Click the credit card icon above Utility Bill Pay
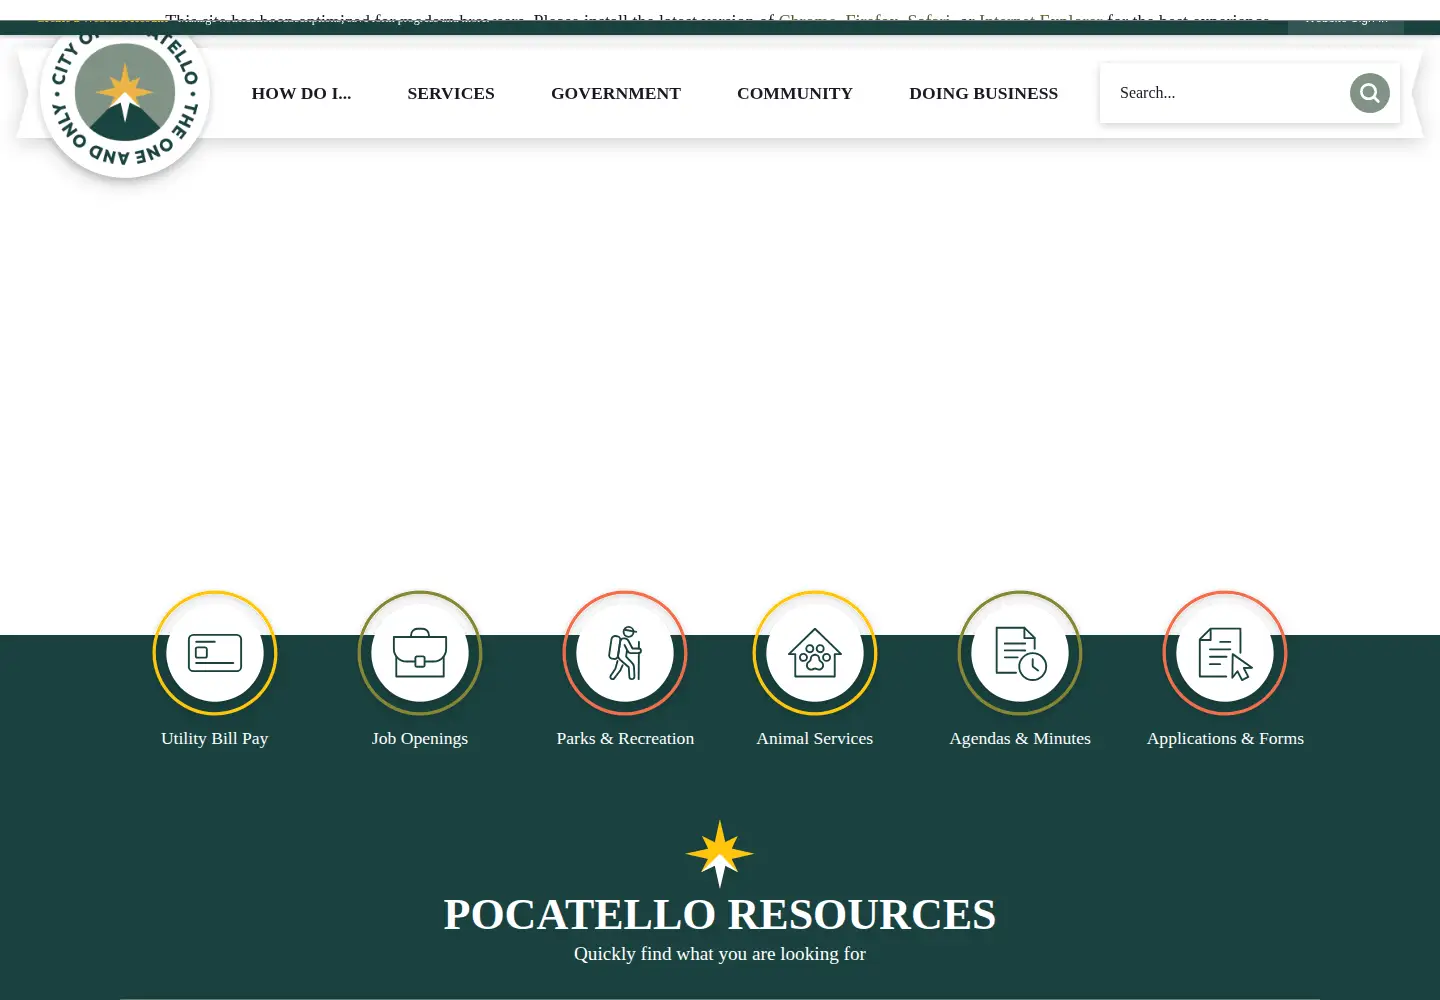1440x1000 pixels. point(215,653)
